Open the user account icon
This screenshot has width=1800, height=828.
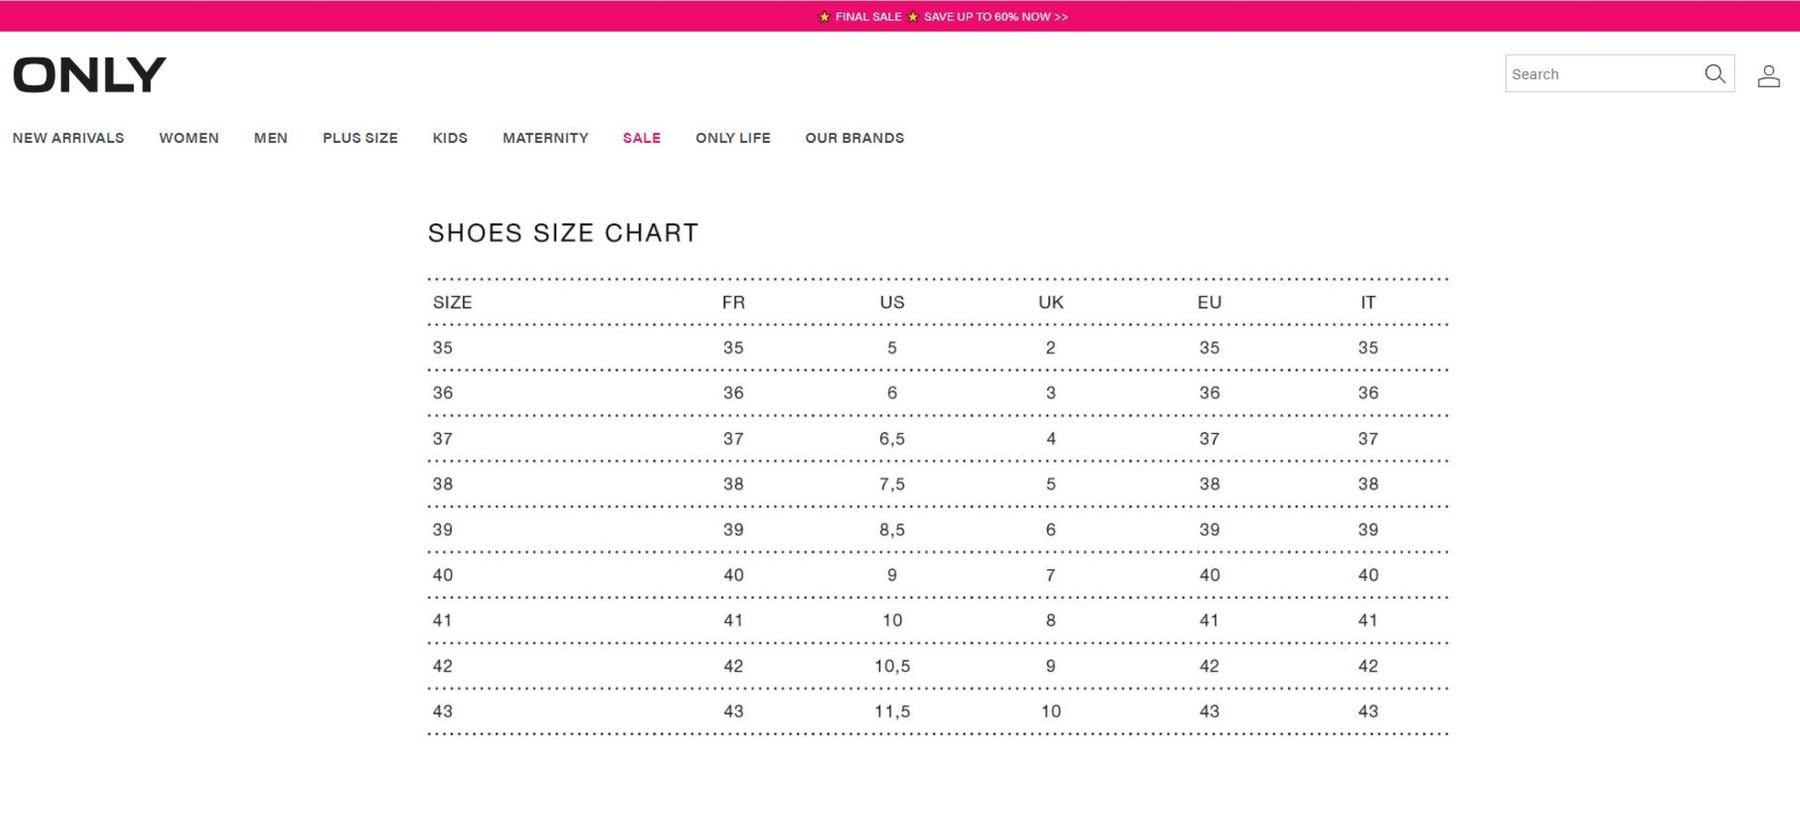click(1768, 76)
